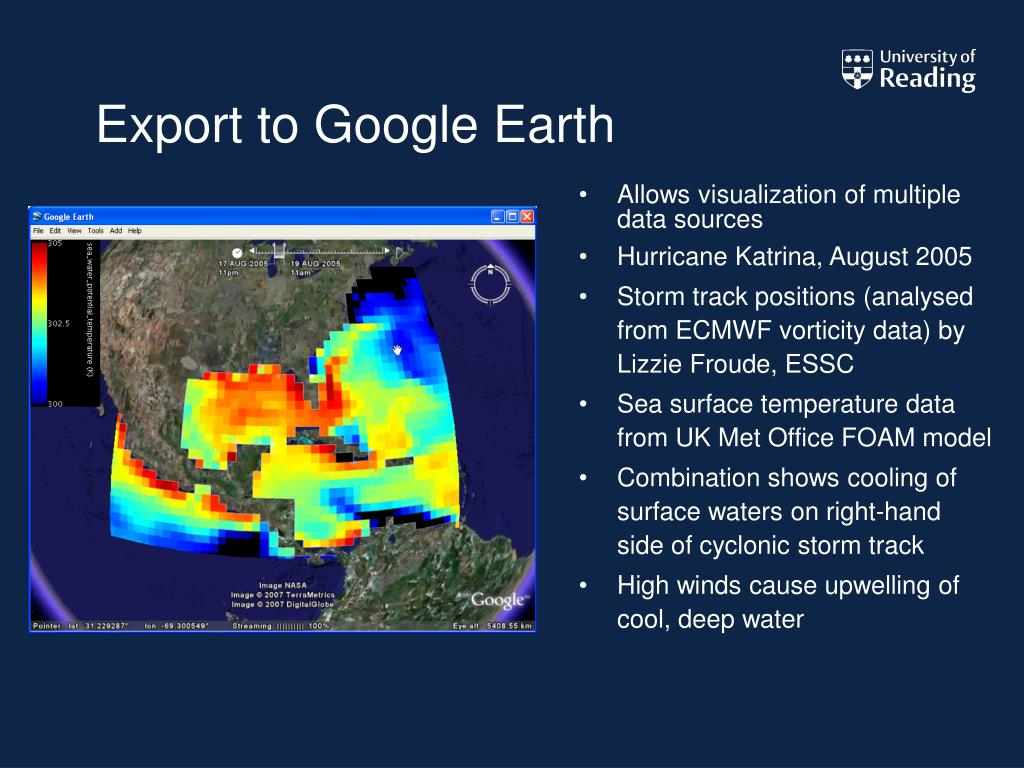Click the time slider range handle
Viewport: 1024px width, 768px height.
(279, 250)
